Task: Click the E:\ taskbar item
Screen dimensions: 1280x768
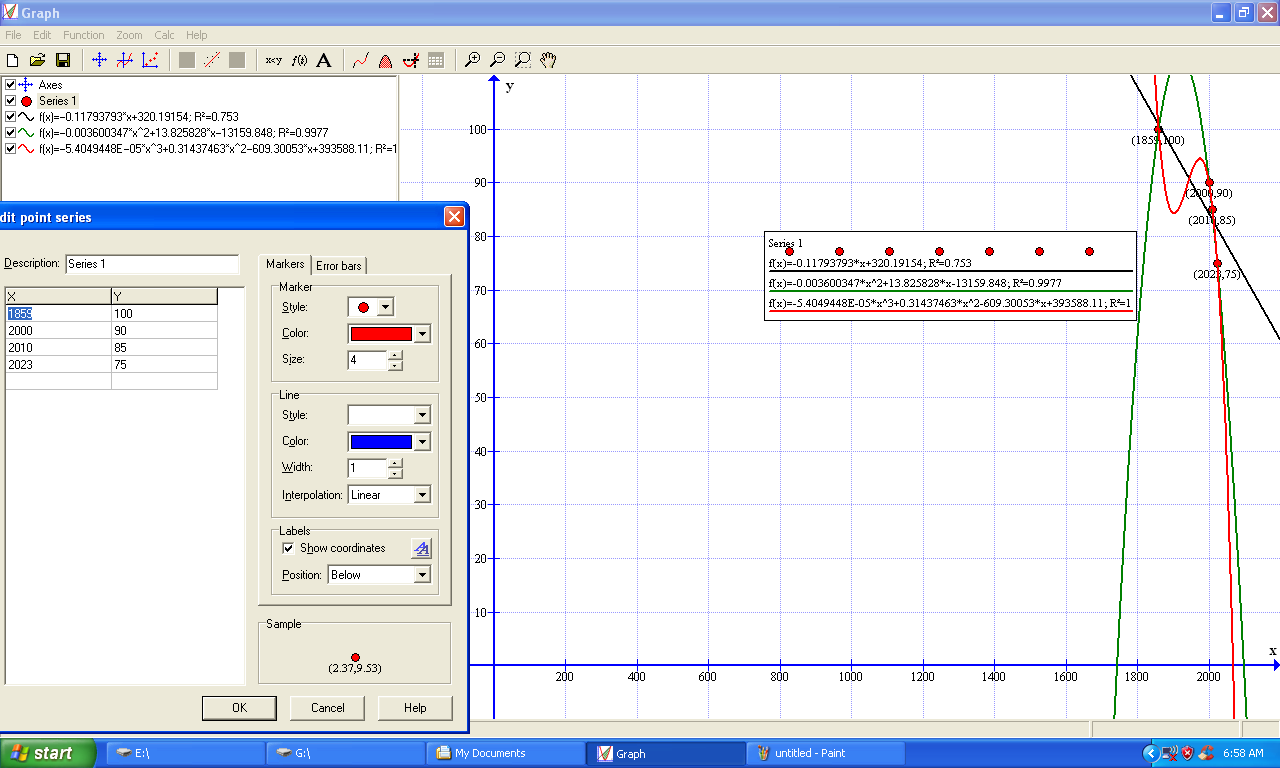Action: (x=185, y=754)
